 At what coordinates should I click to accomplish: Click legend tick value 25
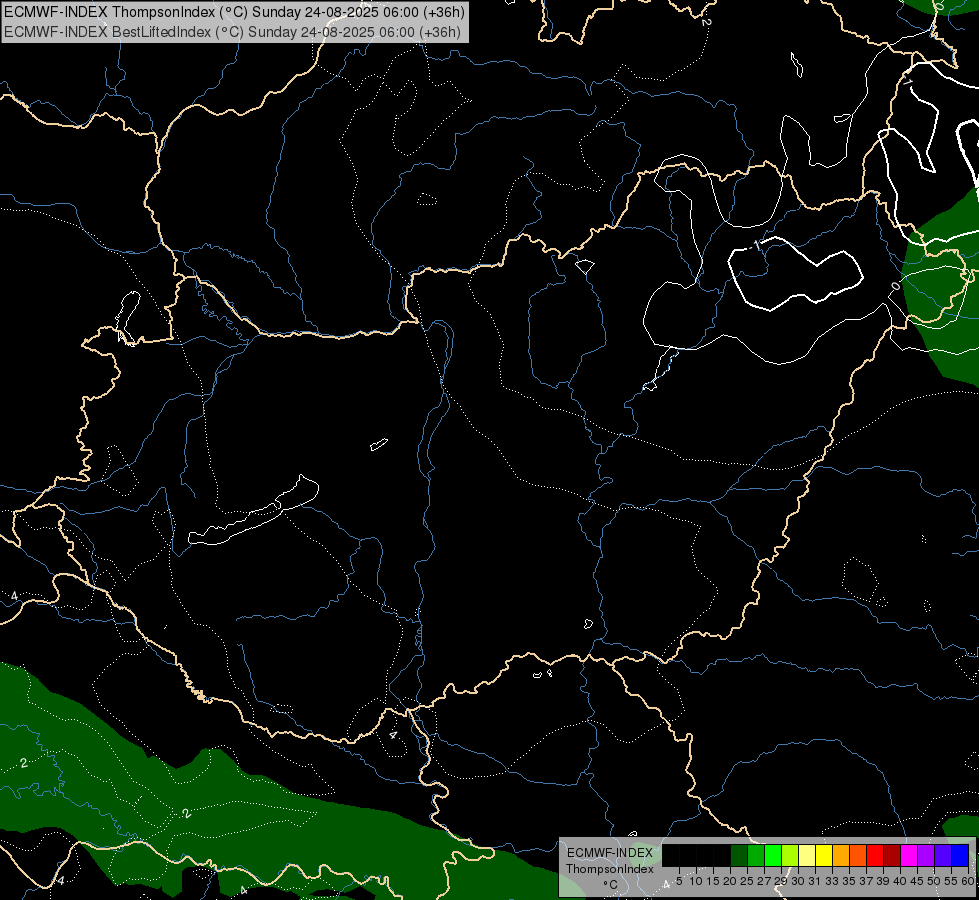point(747,881)
